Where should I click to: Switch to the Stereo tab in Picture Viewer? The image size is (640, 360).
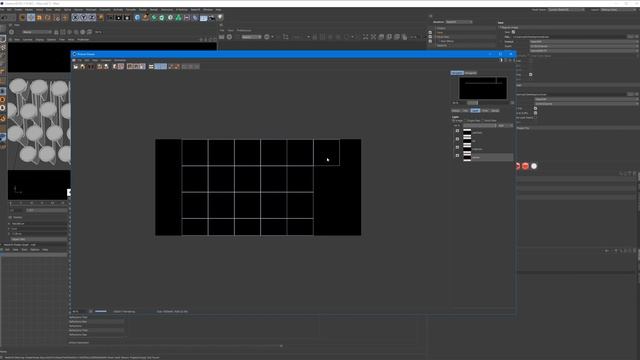coord(495,111)
